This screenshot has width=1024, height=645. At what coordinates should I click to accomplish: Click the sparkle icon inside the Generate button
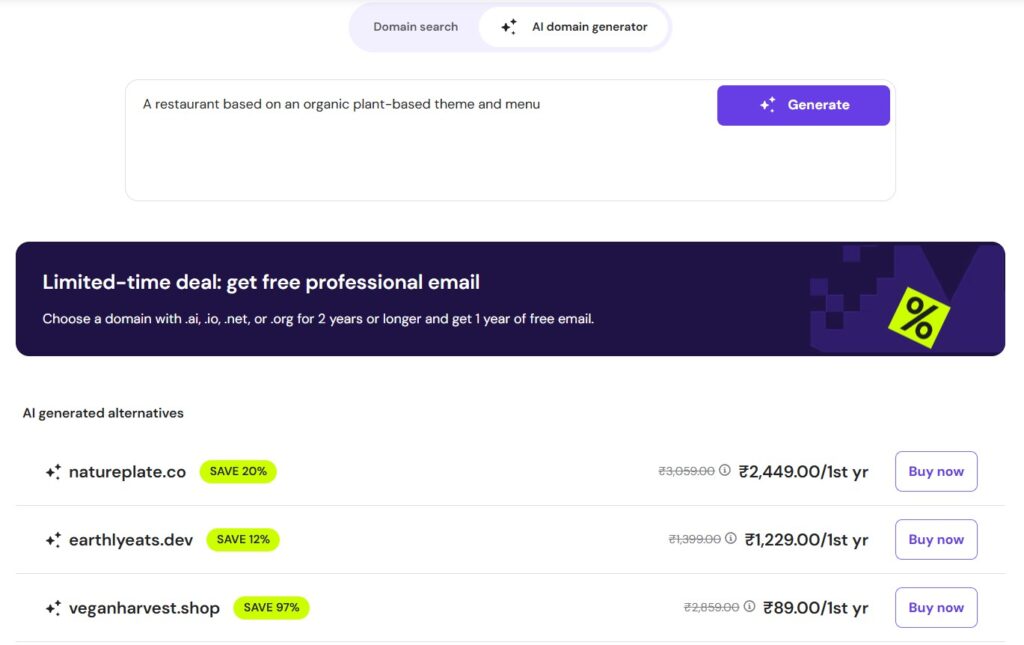pyautogui.click(x=766, y=104)
